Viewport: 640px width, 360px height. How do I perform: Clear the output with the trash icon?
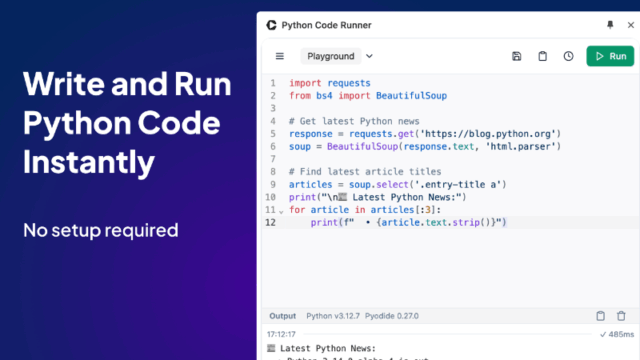[621, 316]
